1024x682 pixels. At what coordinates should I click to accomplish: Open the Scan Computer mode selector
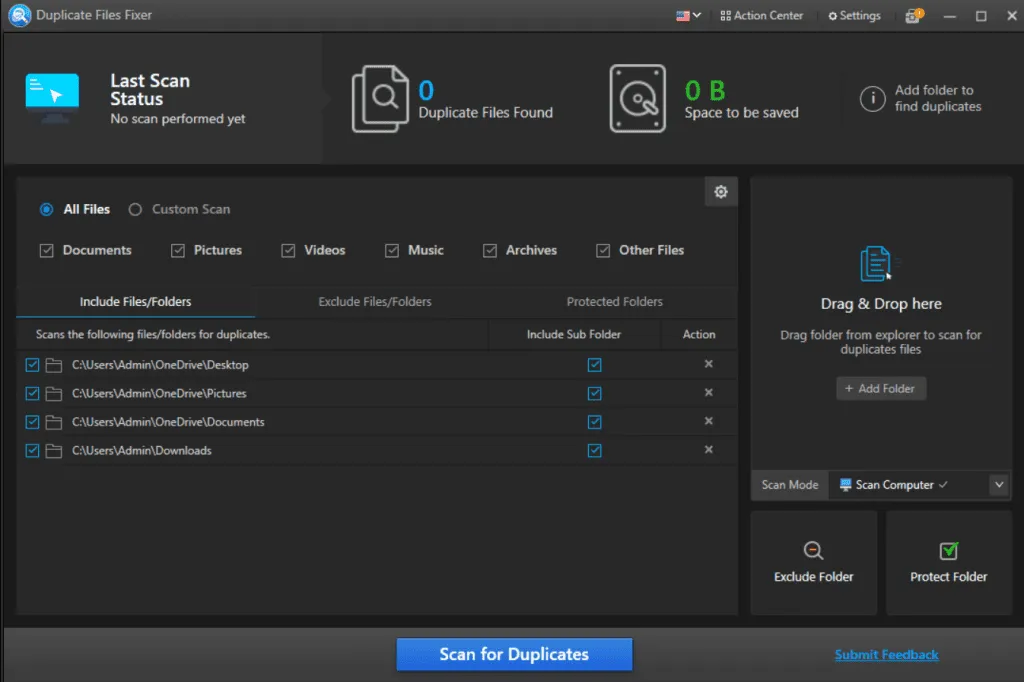[894, 485]
